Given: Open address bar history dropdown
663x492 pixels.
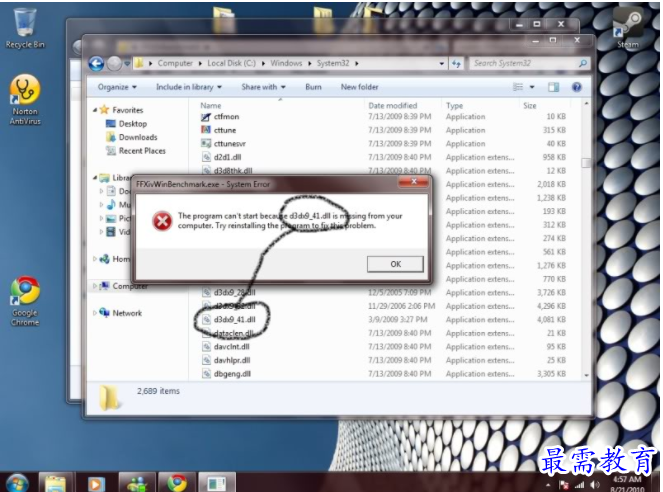Looking at the screenshot, I should 441,63.
